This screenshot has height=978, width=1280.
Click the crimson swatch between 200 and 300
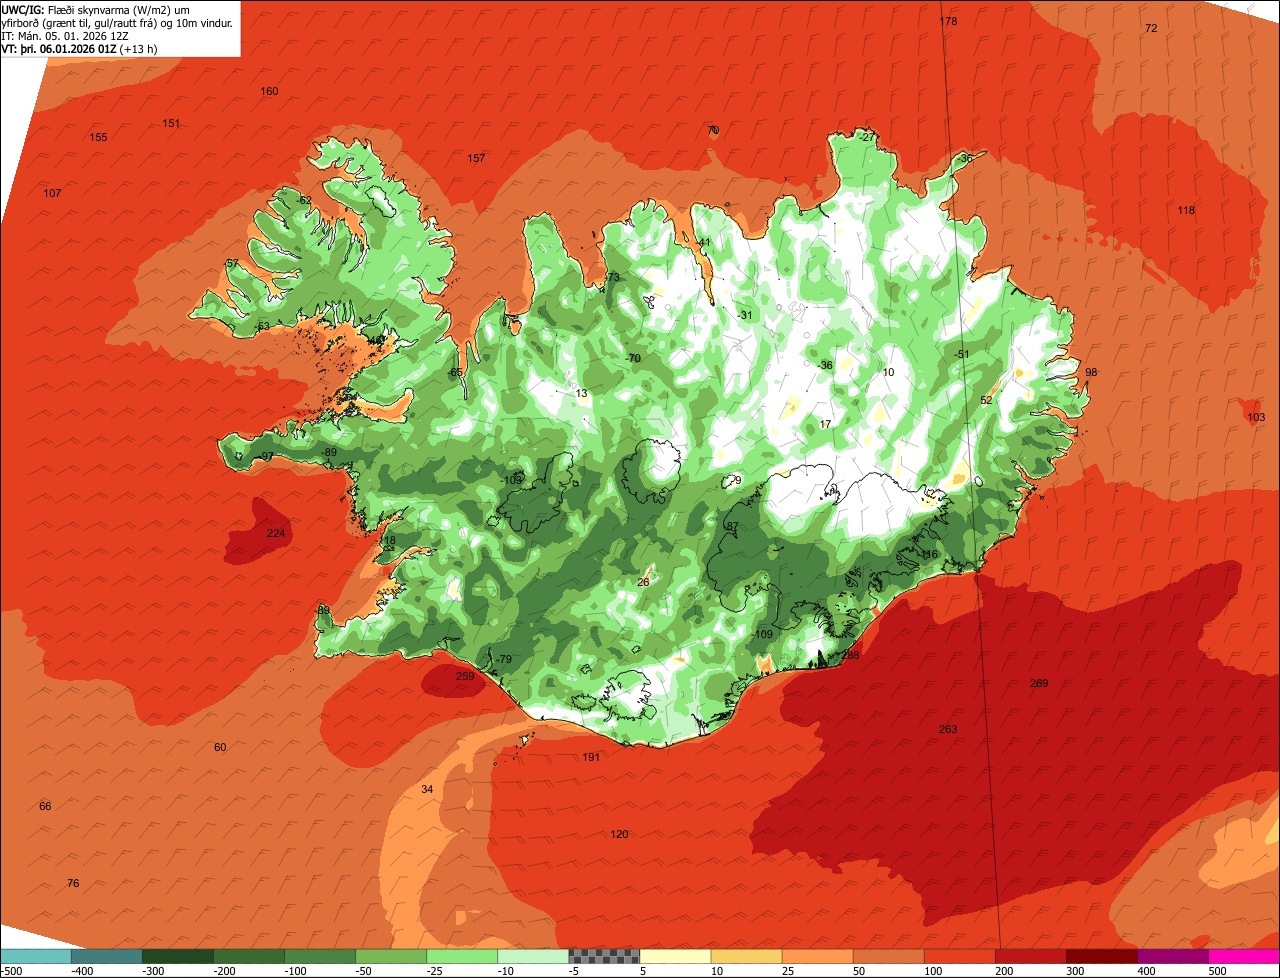(x=1031, y=956)
